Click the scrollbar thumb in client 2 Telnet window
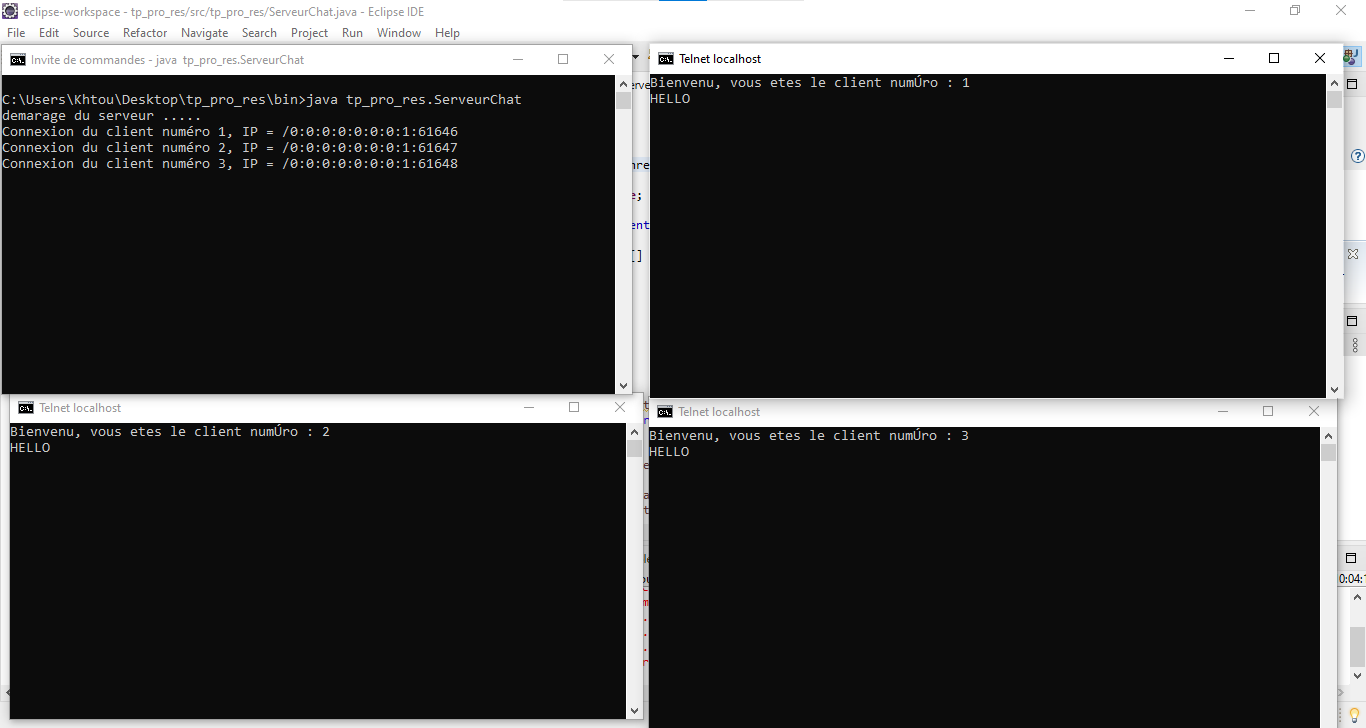This screenshot has height=728, width=1366. coord(634,449)
